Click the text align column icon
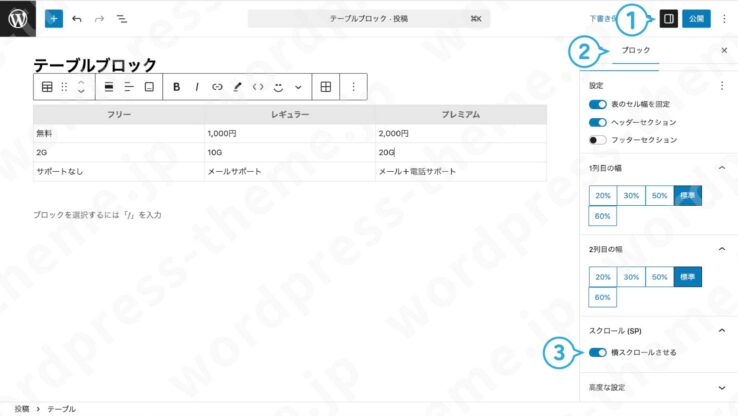This screenshot has height=416, width=738. [x=129, y=87]
